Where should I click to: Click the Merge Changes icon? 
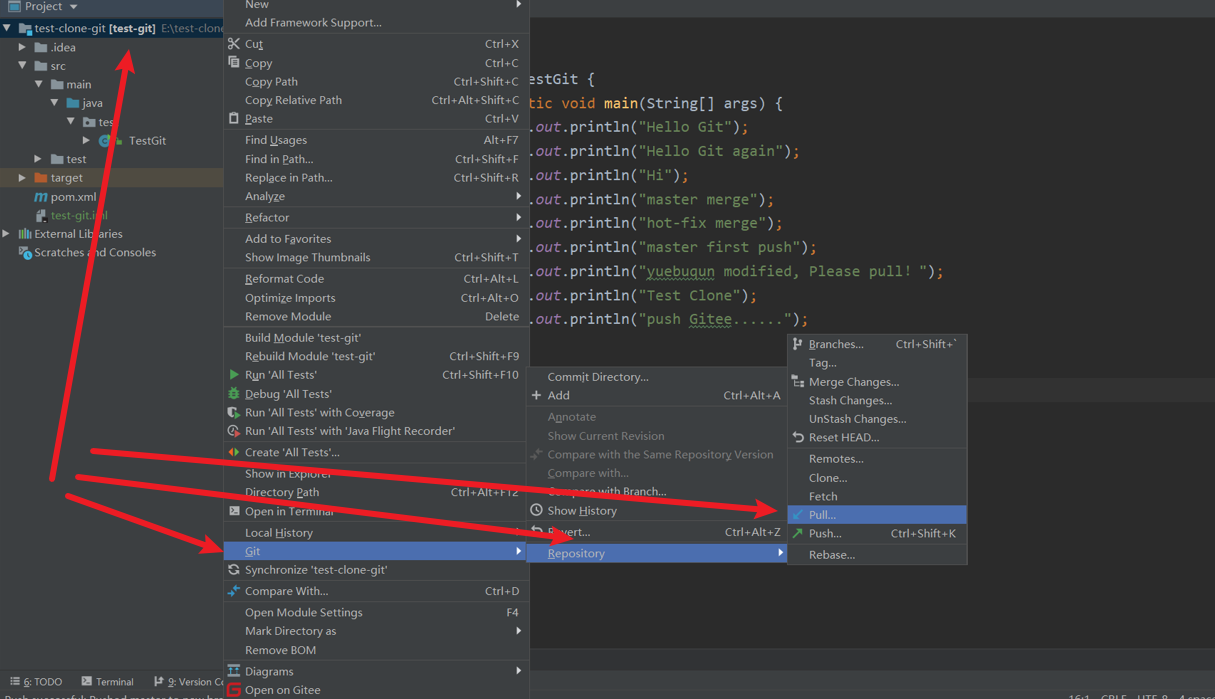pyautogui.click(x=798, y=382)
